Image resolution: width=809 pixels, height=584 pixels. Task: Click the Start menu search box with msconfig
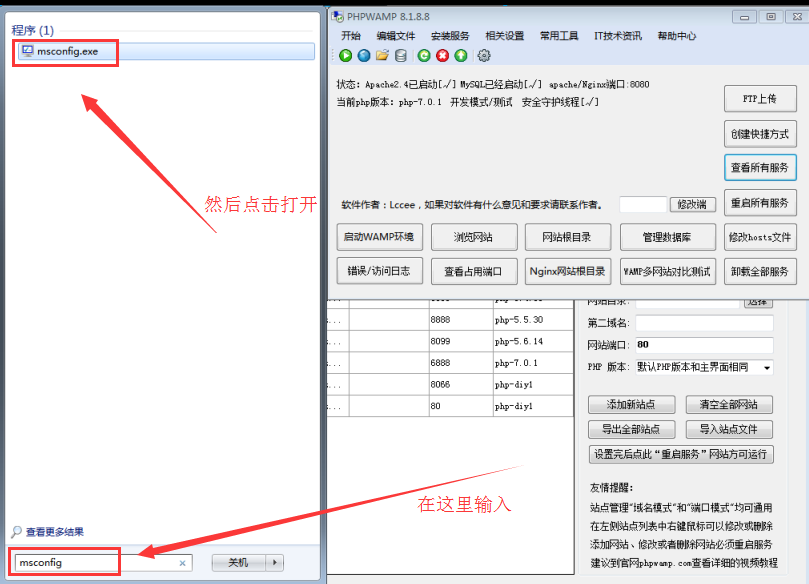(x=103, y=562)
